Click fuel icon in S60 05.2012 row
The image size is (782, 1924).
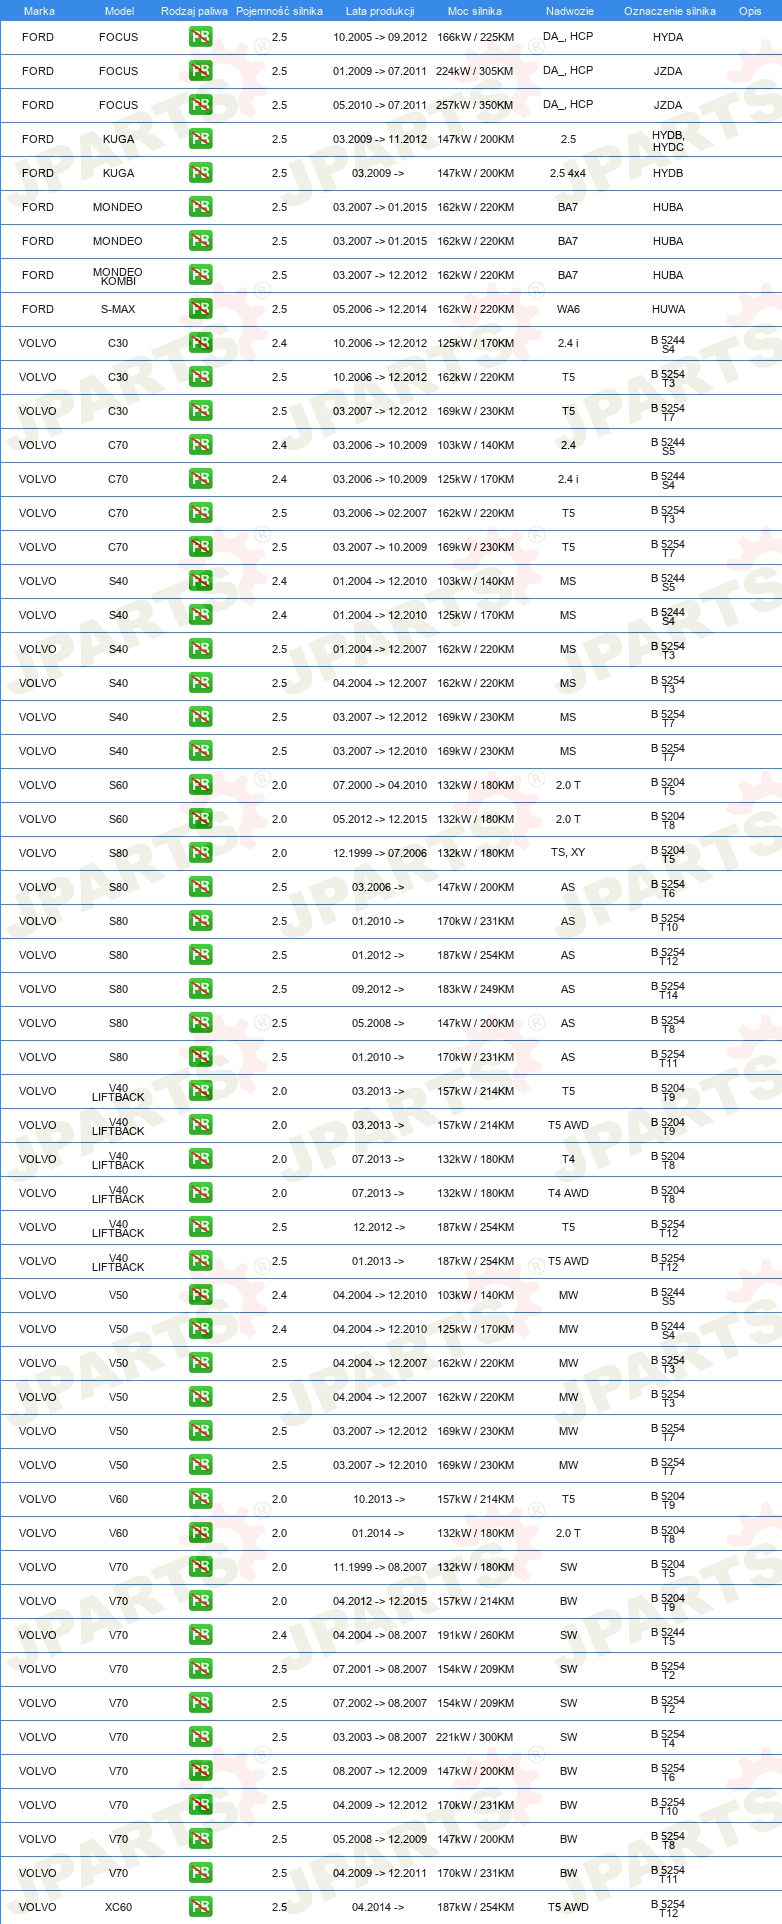click(200, 819)
